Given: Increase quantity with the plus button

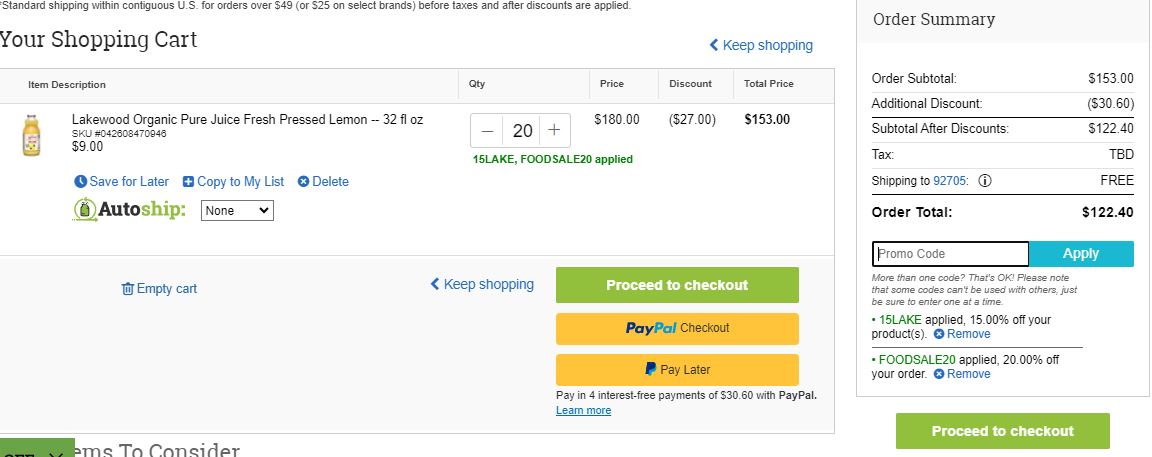Looking at the screenshot, I should click(555, 131).
